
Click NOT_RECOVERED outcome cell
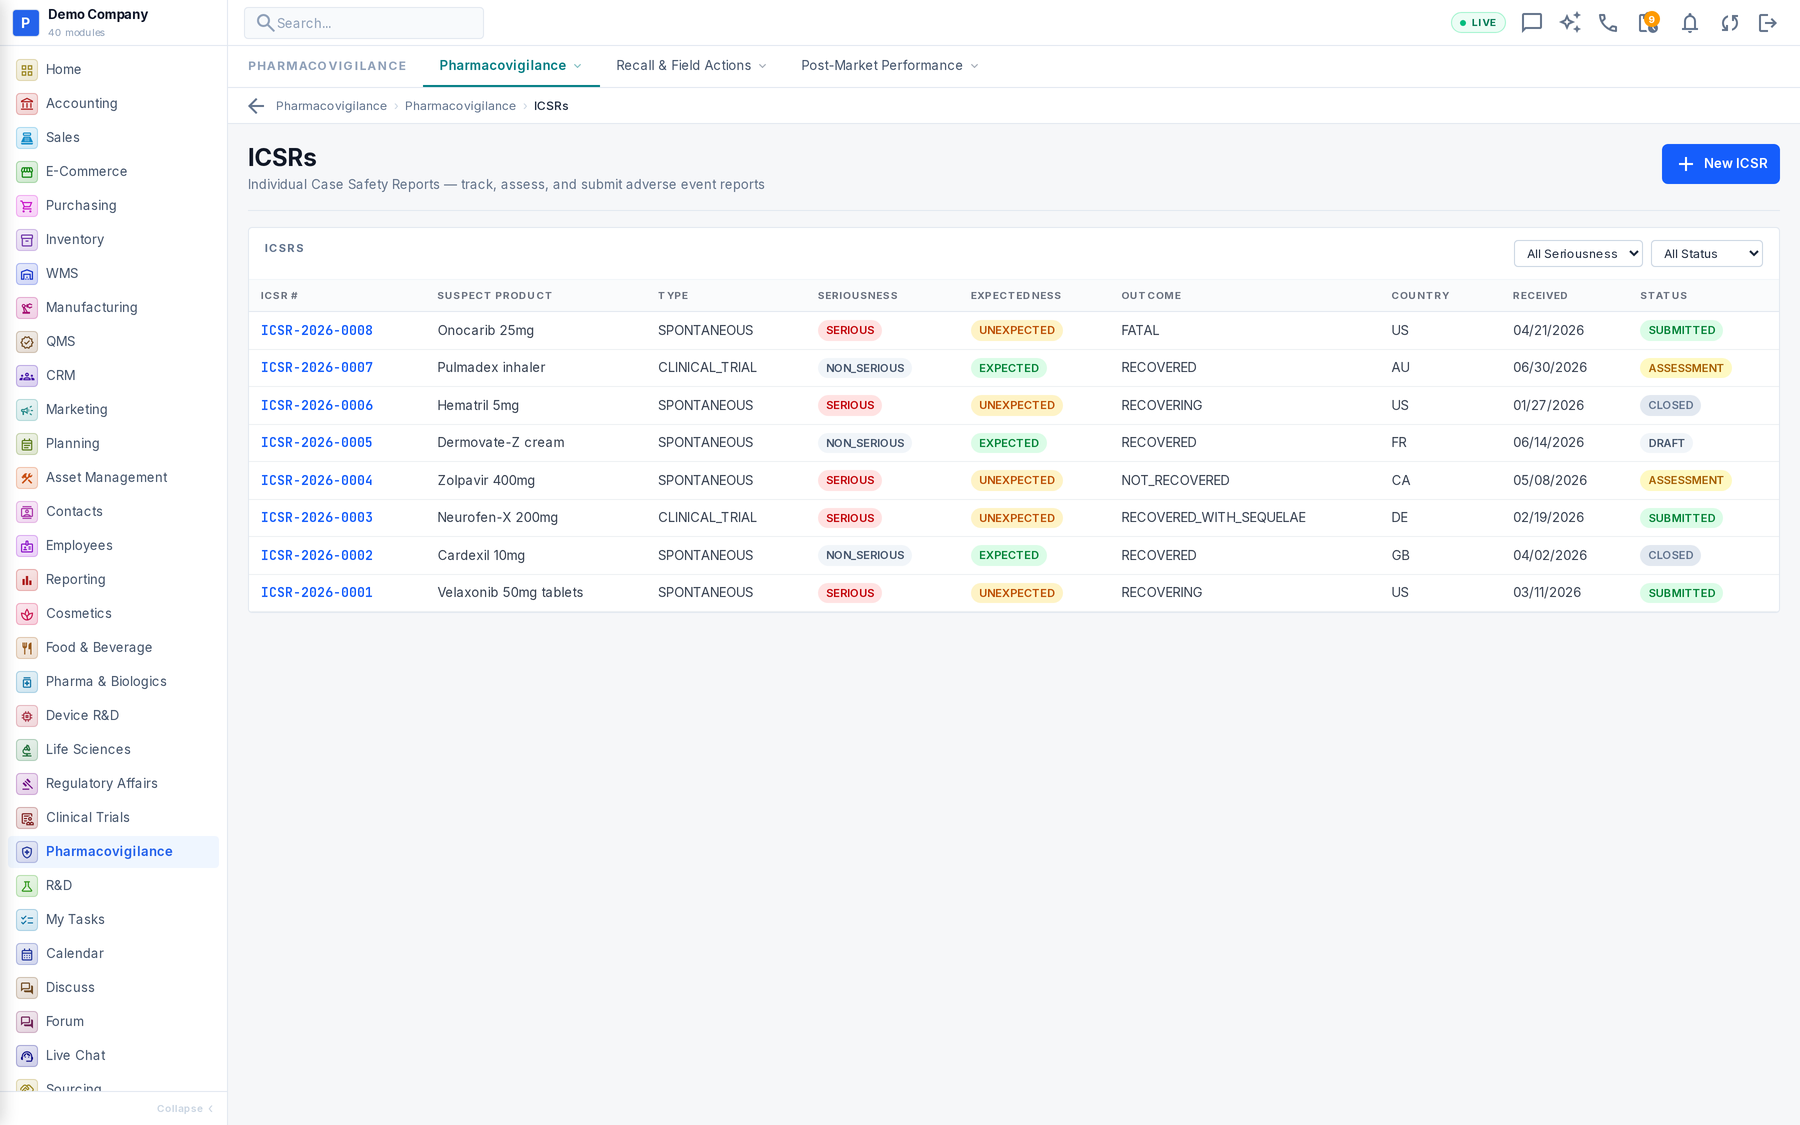pos(1175,481)
